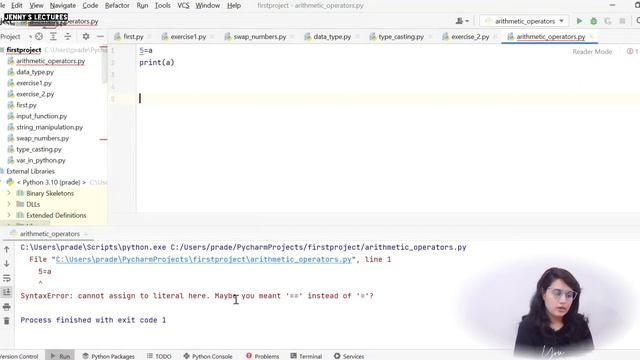Close the arithmetic_operators.py editor tab
The height and width of the screenshot is (360, 640).
pos(591,37)
